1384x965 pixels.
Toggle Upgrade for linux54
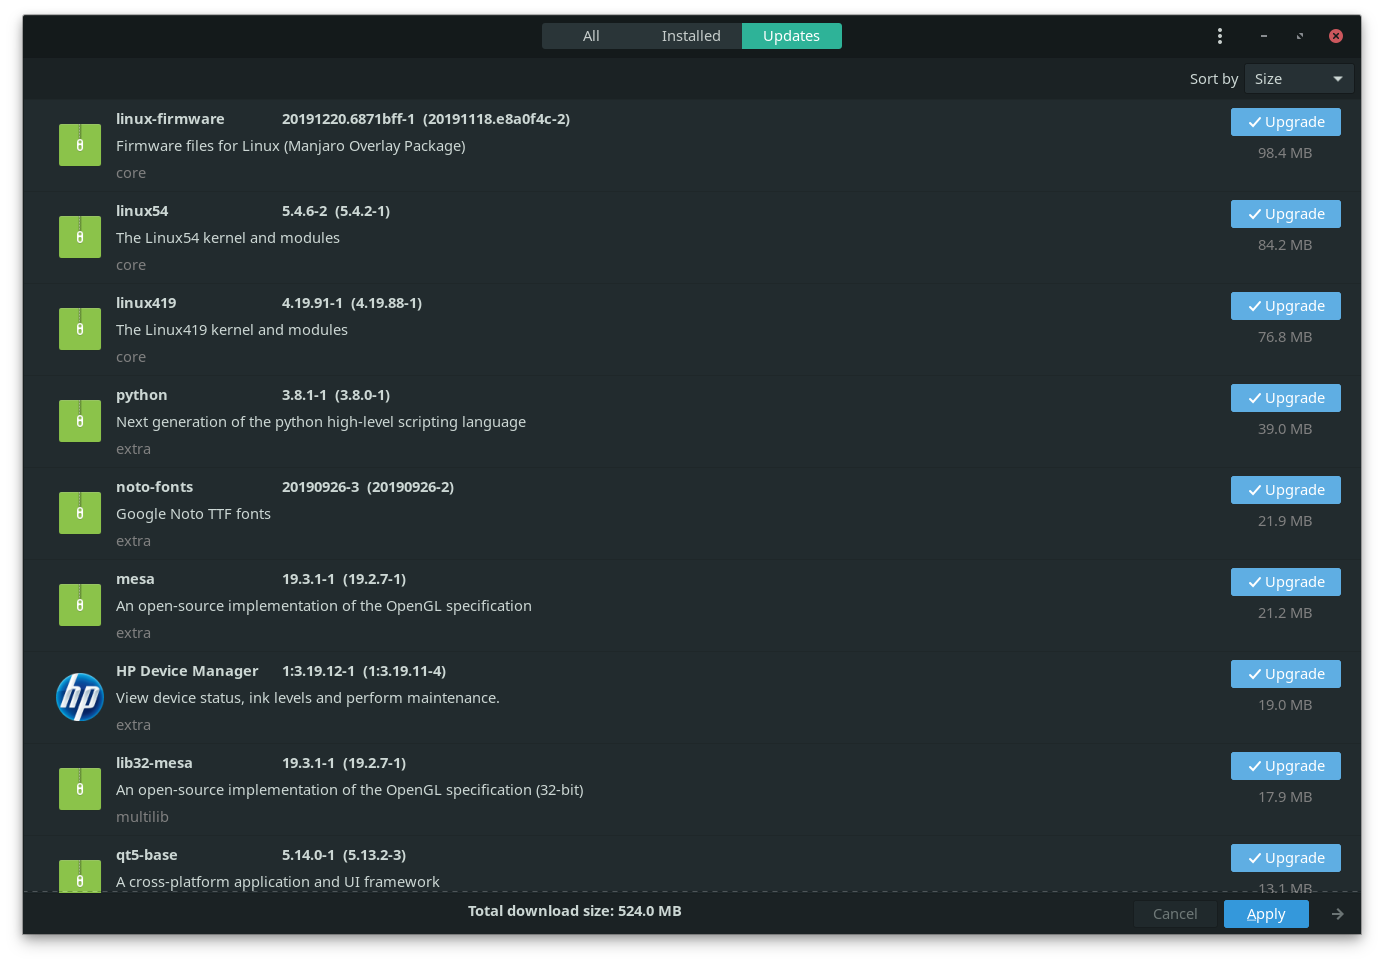coord(1286,214)
